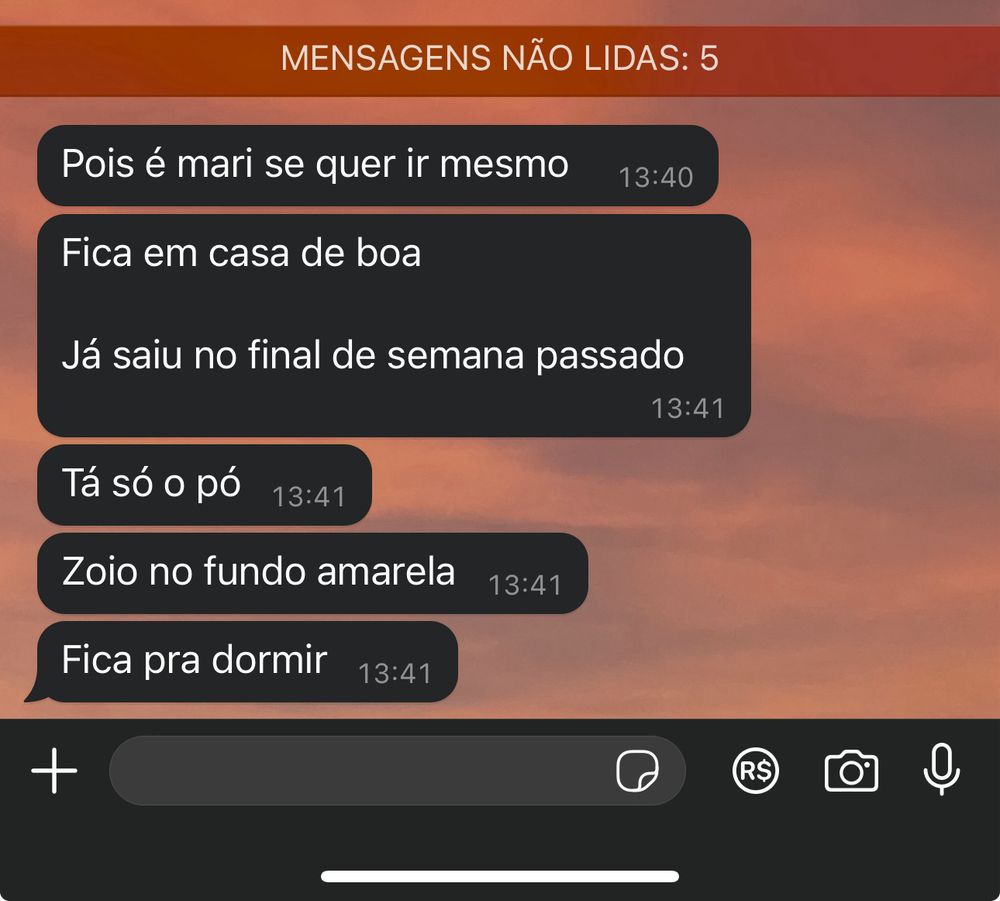This screenshot has width=1000, height=901.
Task: Tap the 13:41 timestamp beside 'Fica pra dormir'
Action: pos(395,673)
